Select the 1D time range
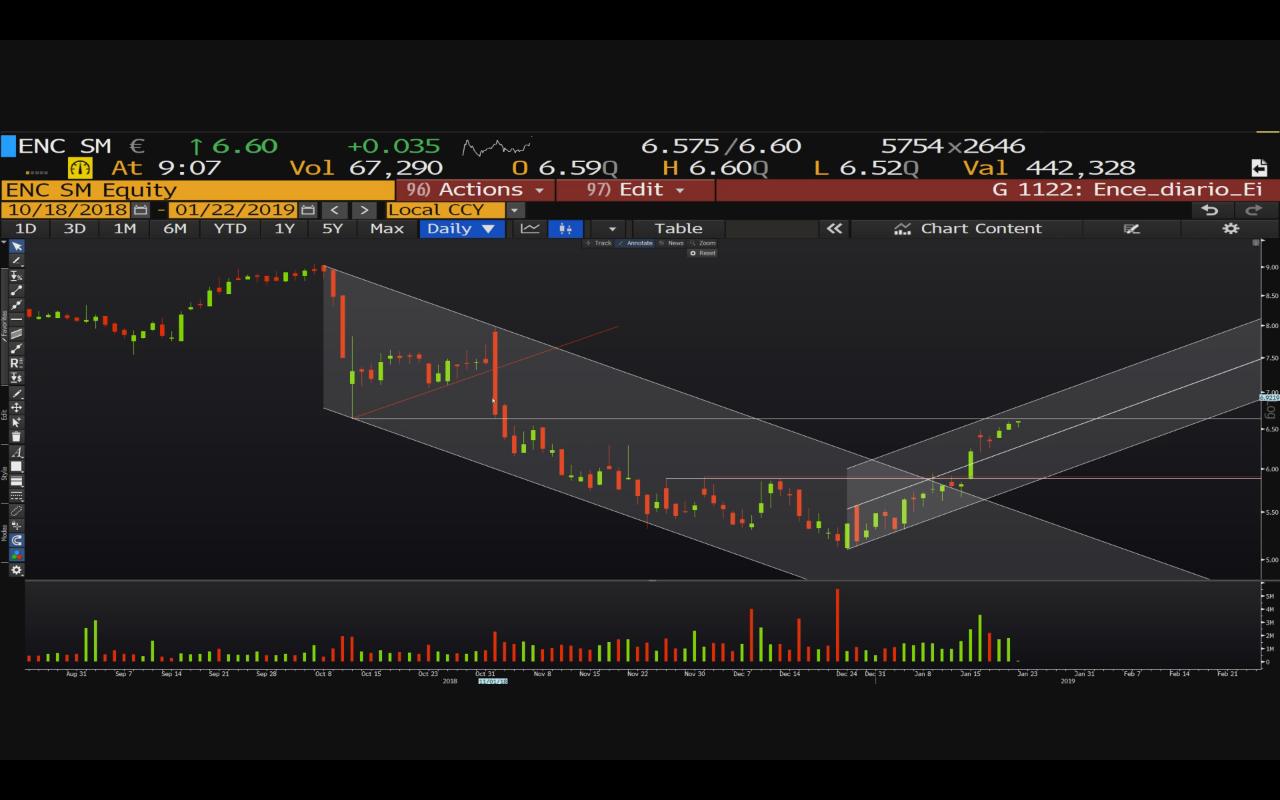This screenshot has height=800, width=1280. tap(25, 229)
